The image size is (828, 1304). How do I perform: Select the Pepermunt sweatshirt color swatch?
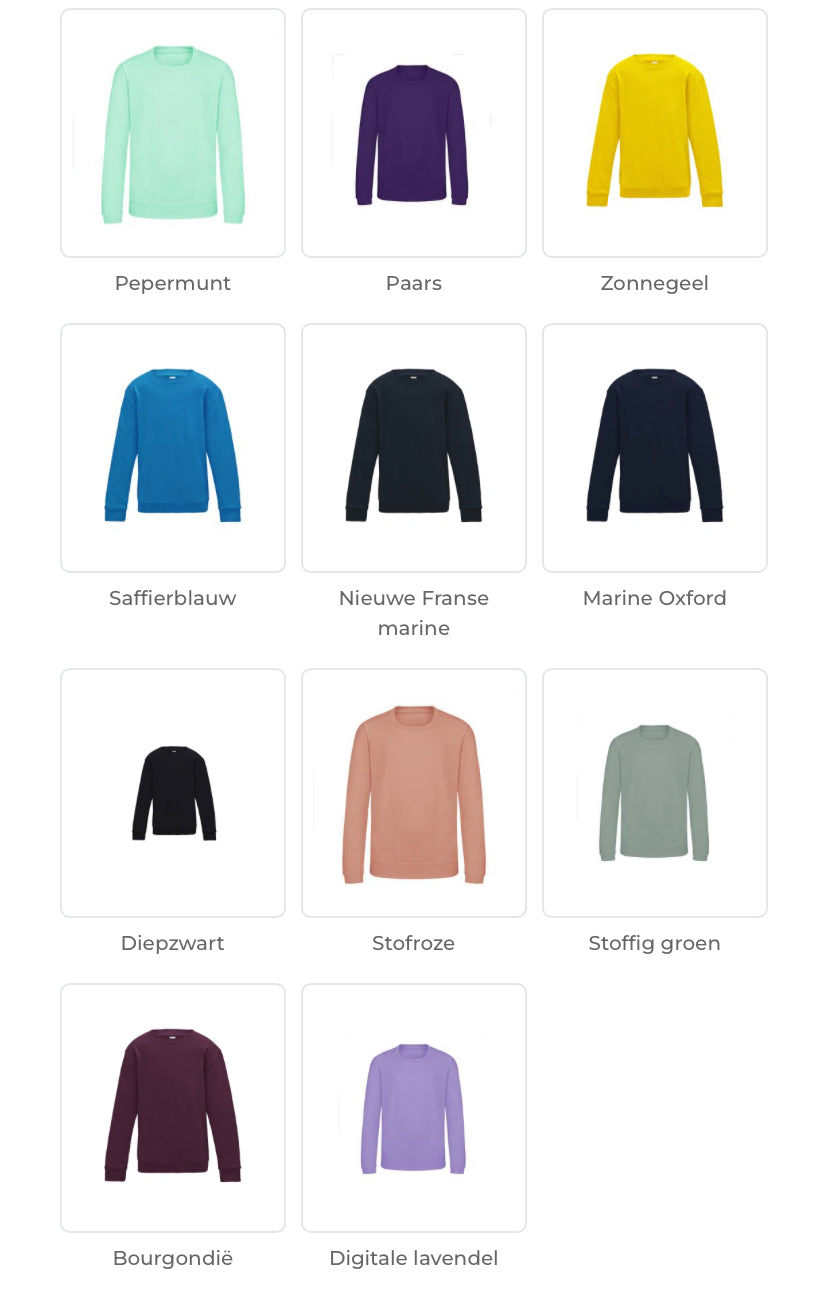pyautogui.click(x=173, y=133)
